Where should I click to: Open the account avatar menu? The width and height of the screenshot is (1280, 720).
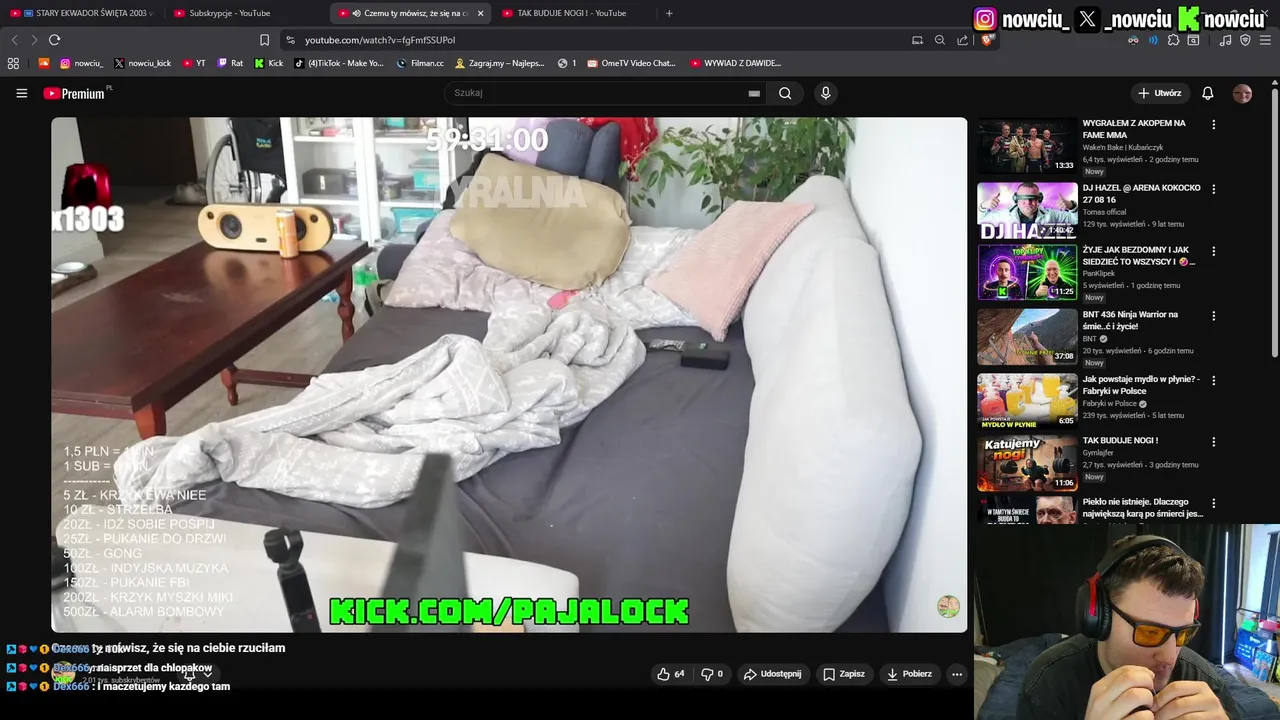tap(1242, 93)
